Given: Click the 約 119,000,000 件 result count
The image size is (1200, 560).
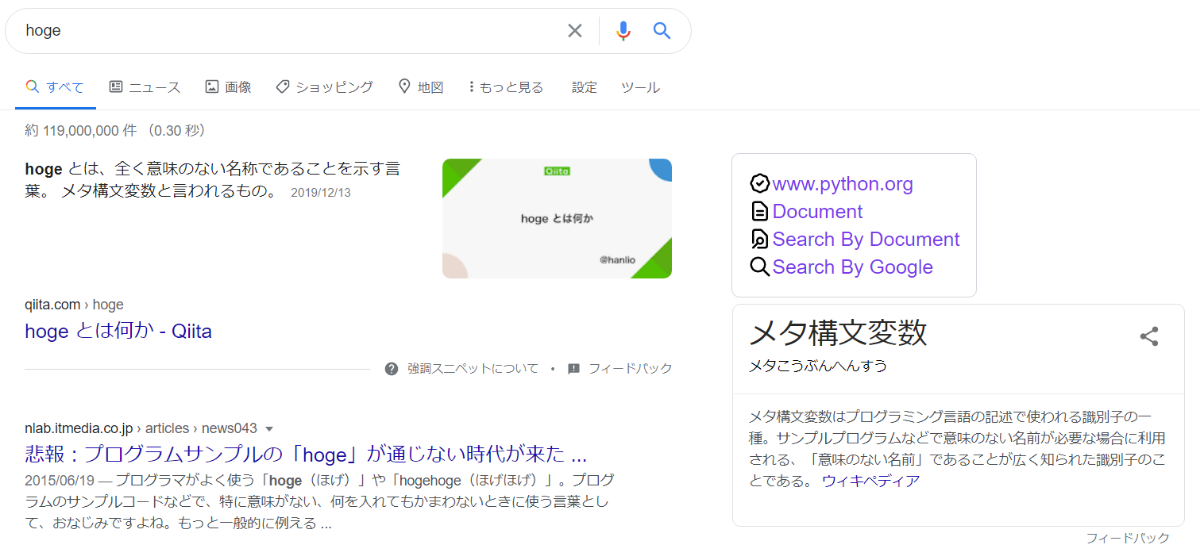Looking at the screenshot, I should (x=115, y=131).
